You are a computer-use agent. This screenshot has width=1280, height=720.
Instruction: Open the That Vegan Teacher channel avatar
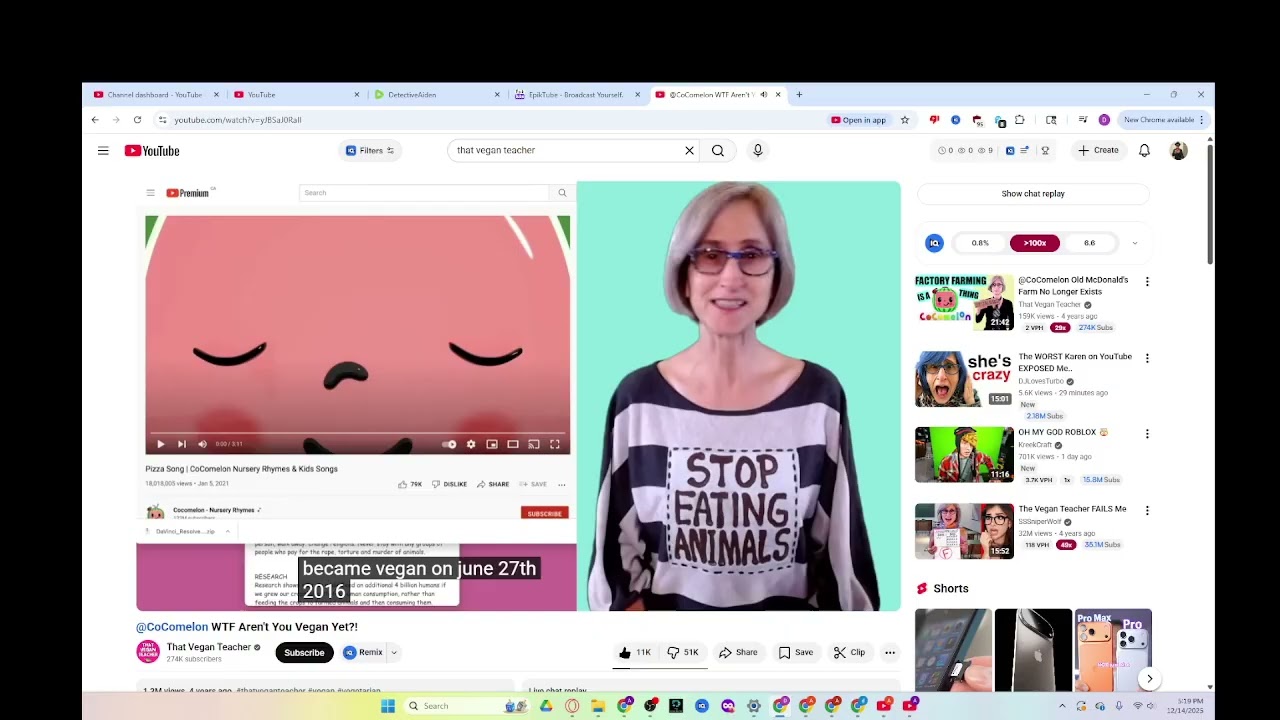tap(148, 652)
